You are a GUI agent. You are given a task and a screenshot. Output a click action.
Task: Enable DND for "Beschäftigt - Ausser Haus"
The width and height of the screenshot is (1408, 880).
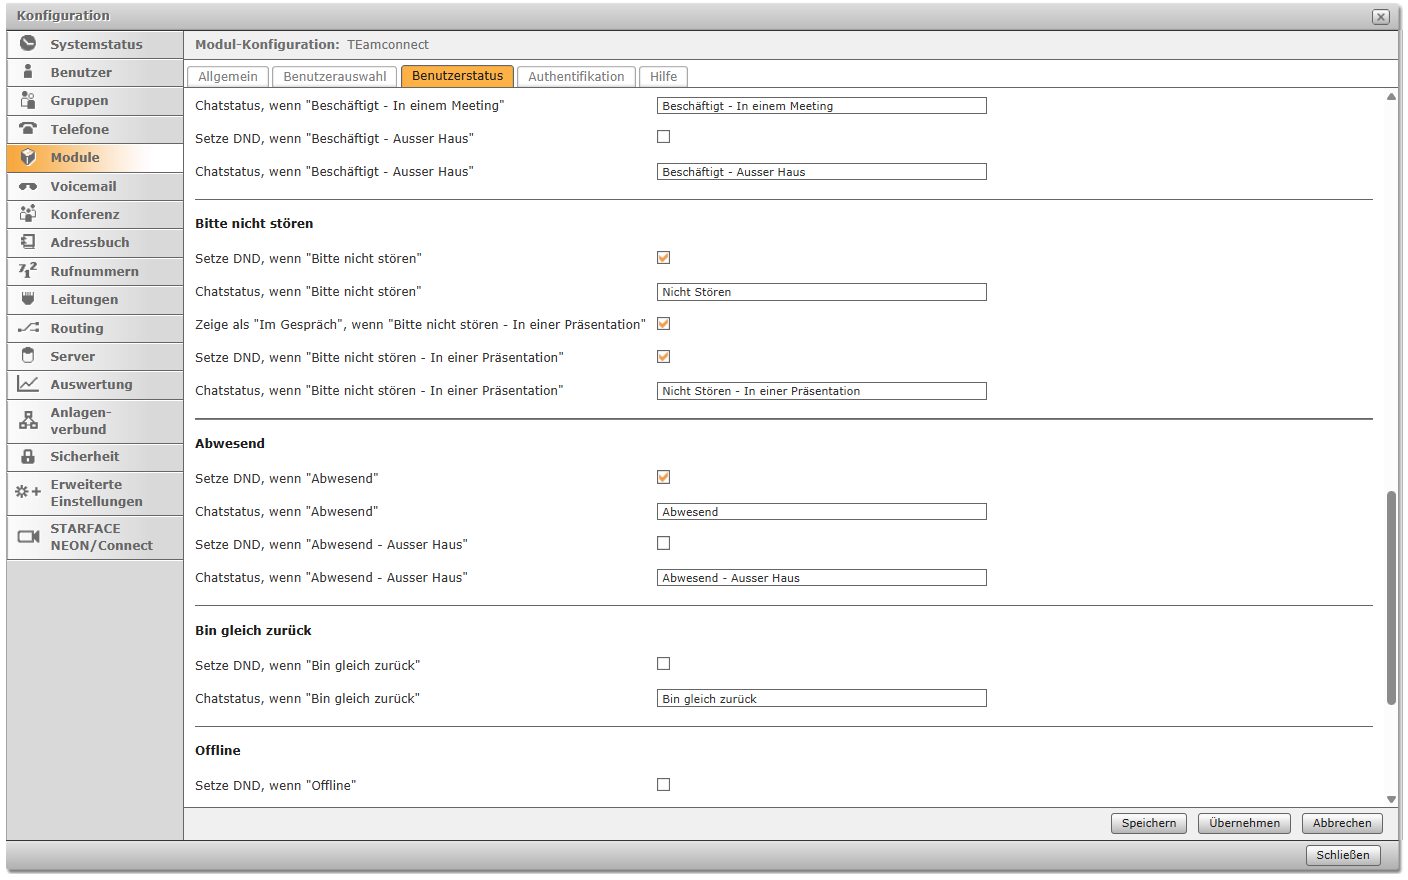pos(663,137)
